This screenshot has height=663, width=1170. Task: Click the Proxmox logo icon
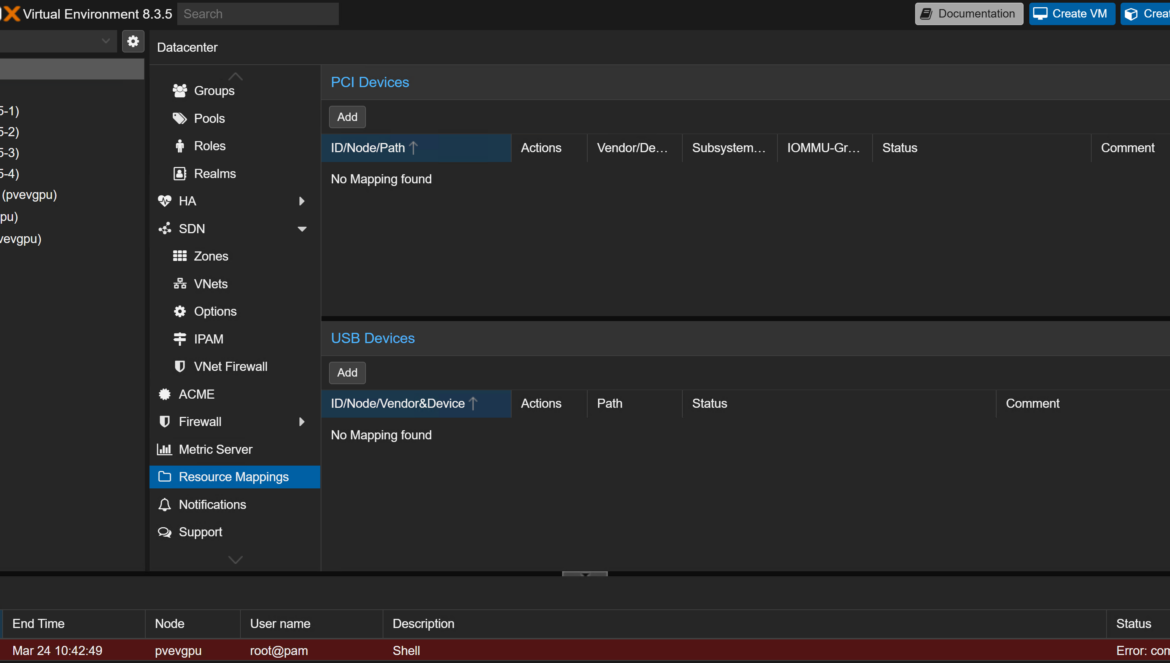click(x=10, y=13)
